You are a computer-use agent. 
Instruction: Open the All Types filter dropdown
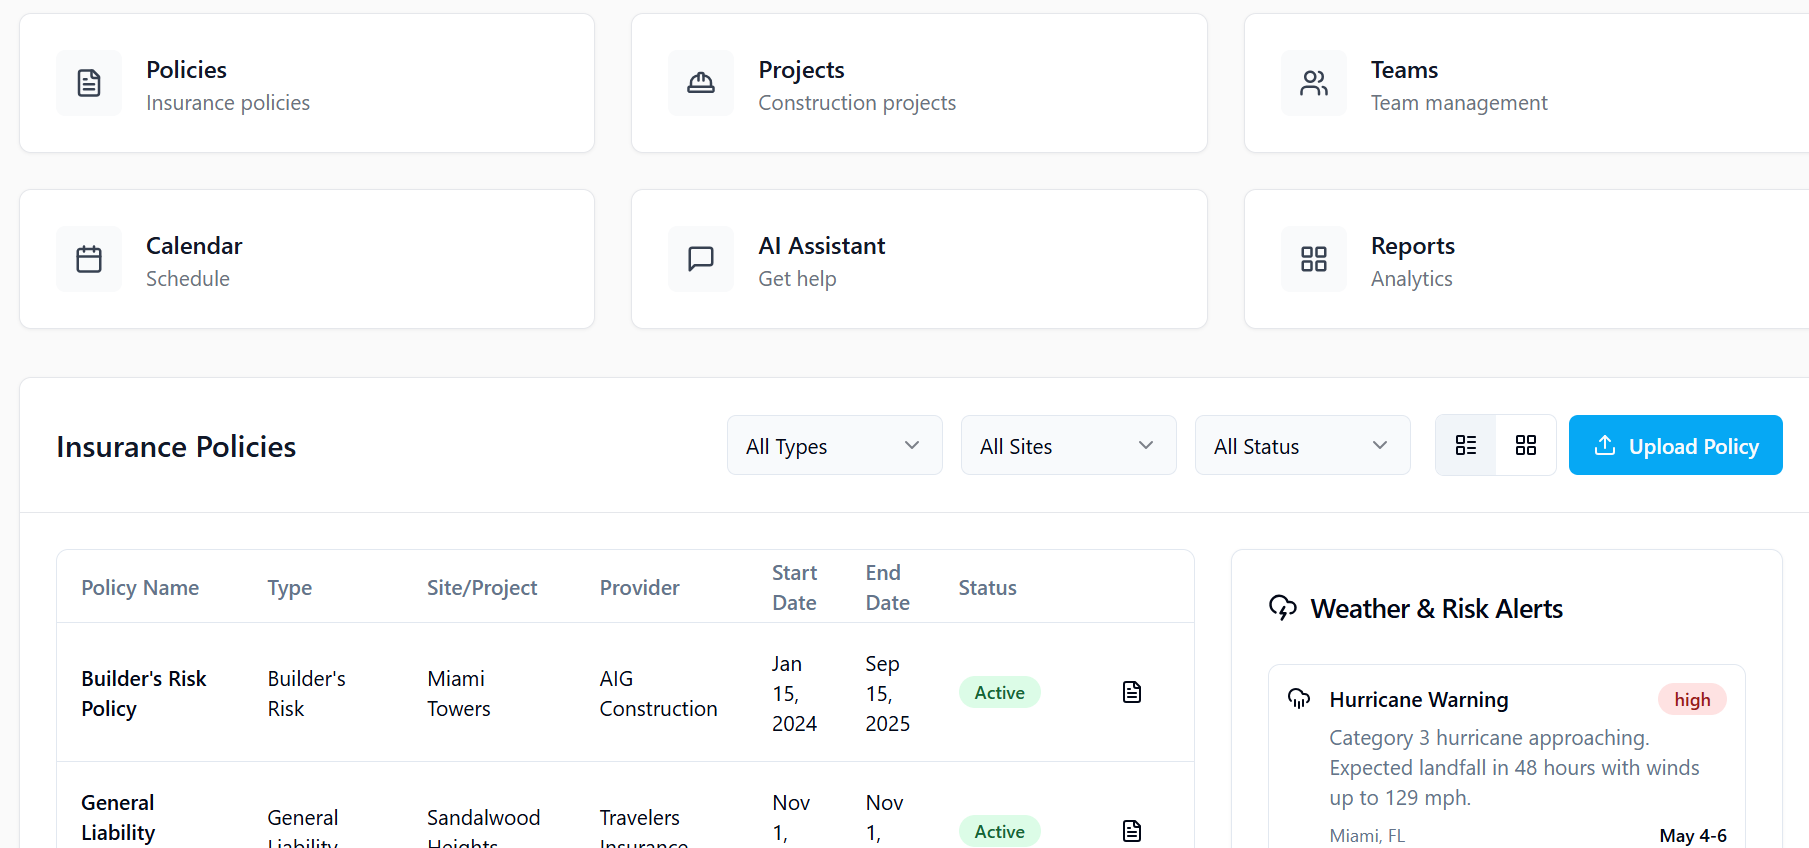click(835, 445)
